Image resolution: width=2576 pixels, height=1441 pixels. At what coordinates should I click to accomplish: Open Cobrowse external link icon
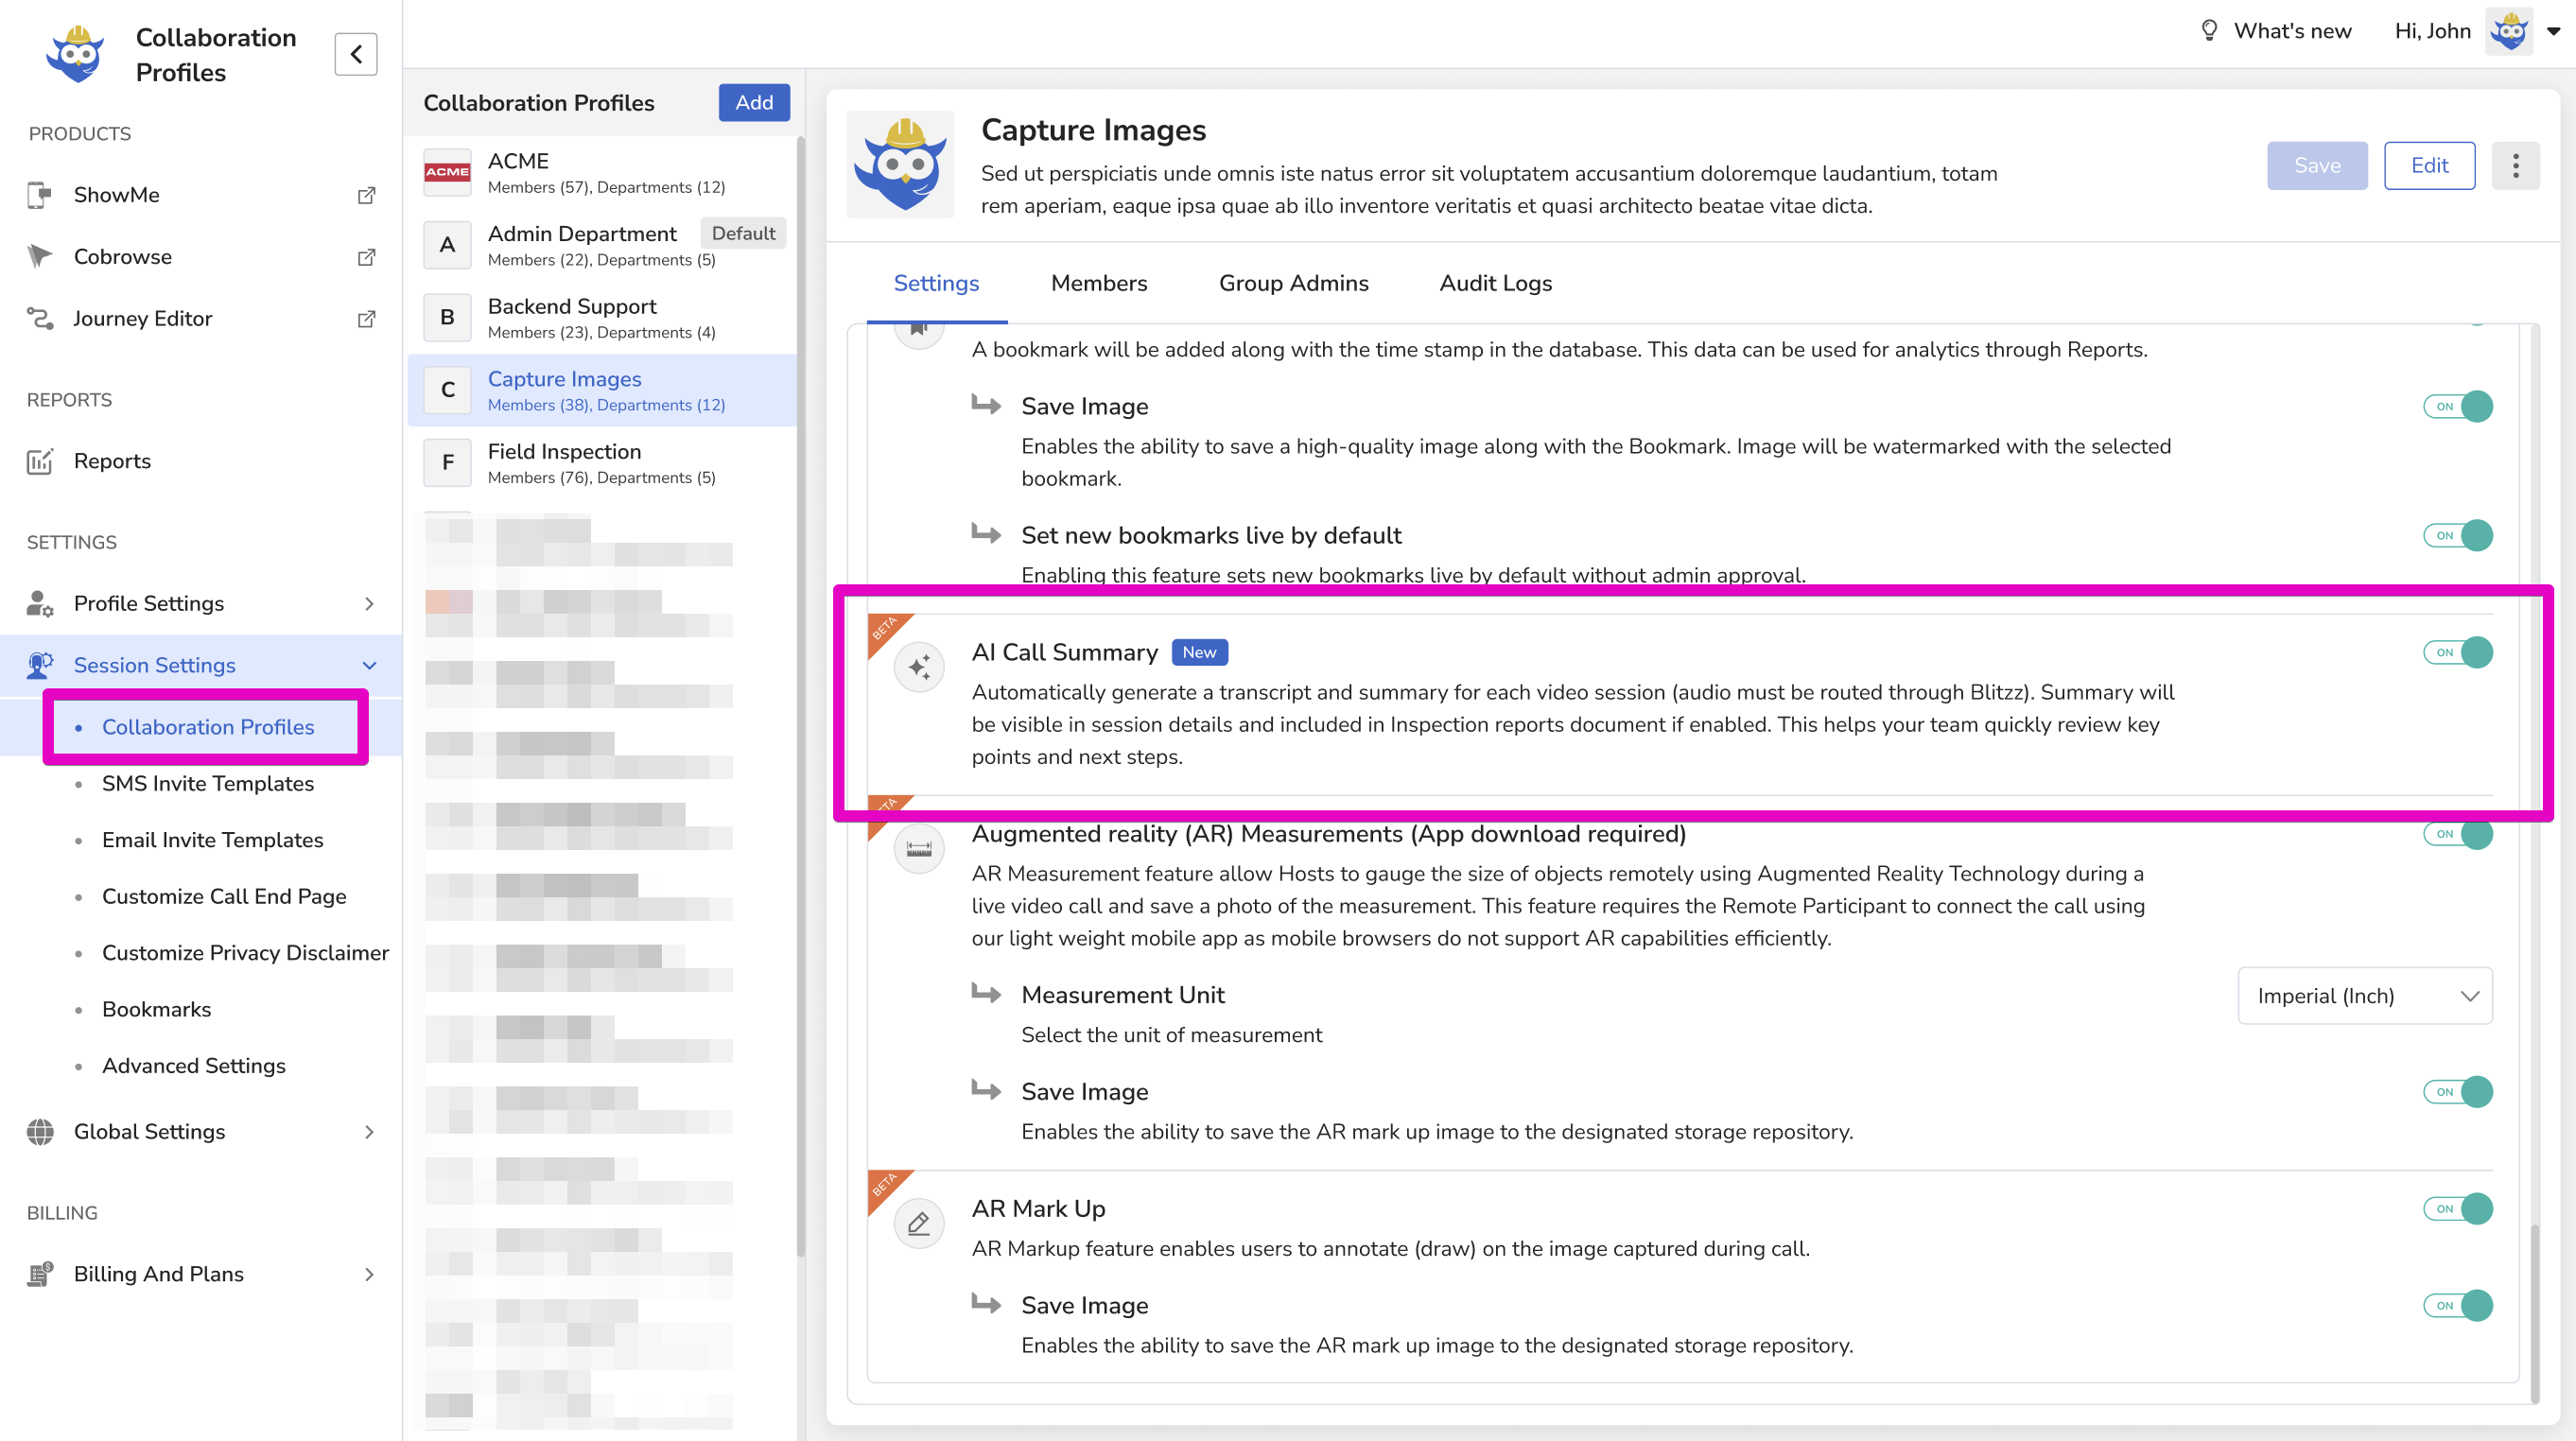click(x=366, y=257)
